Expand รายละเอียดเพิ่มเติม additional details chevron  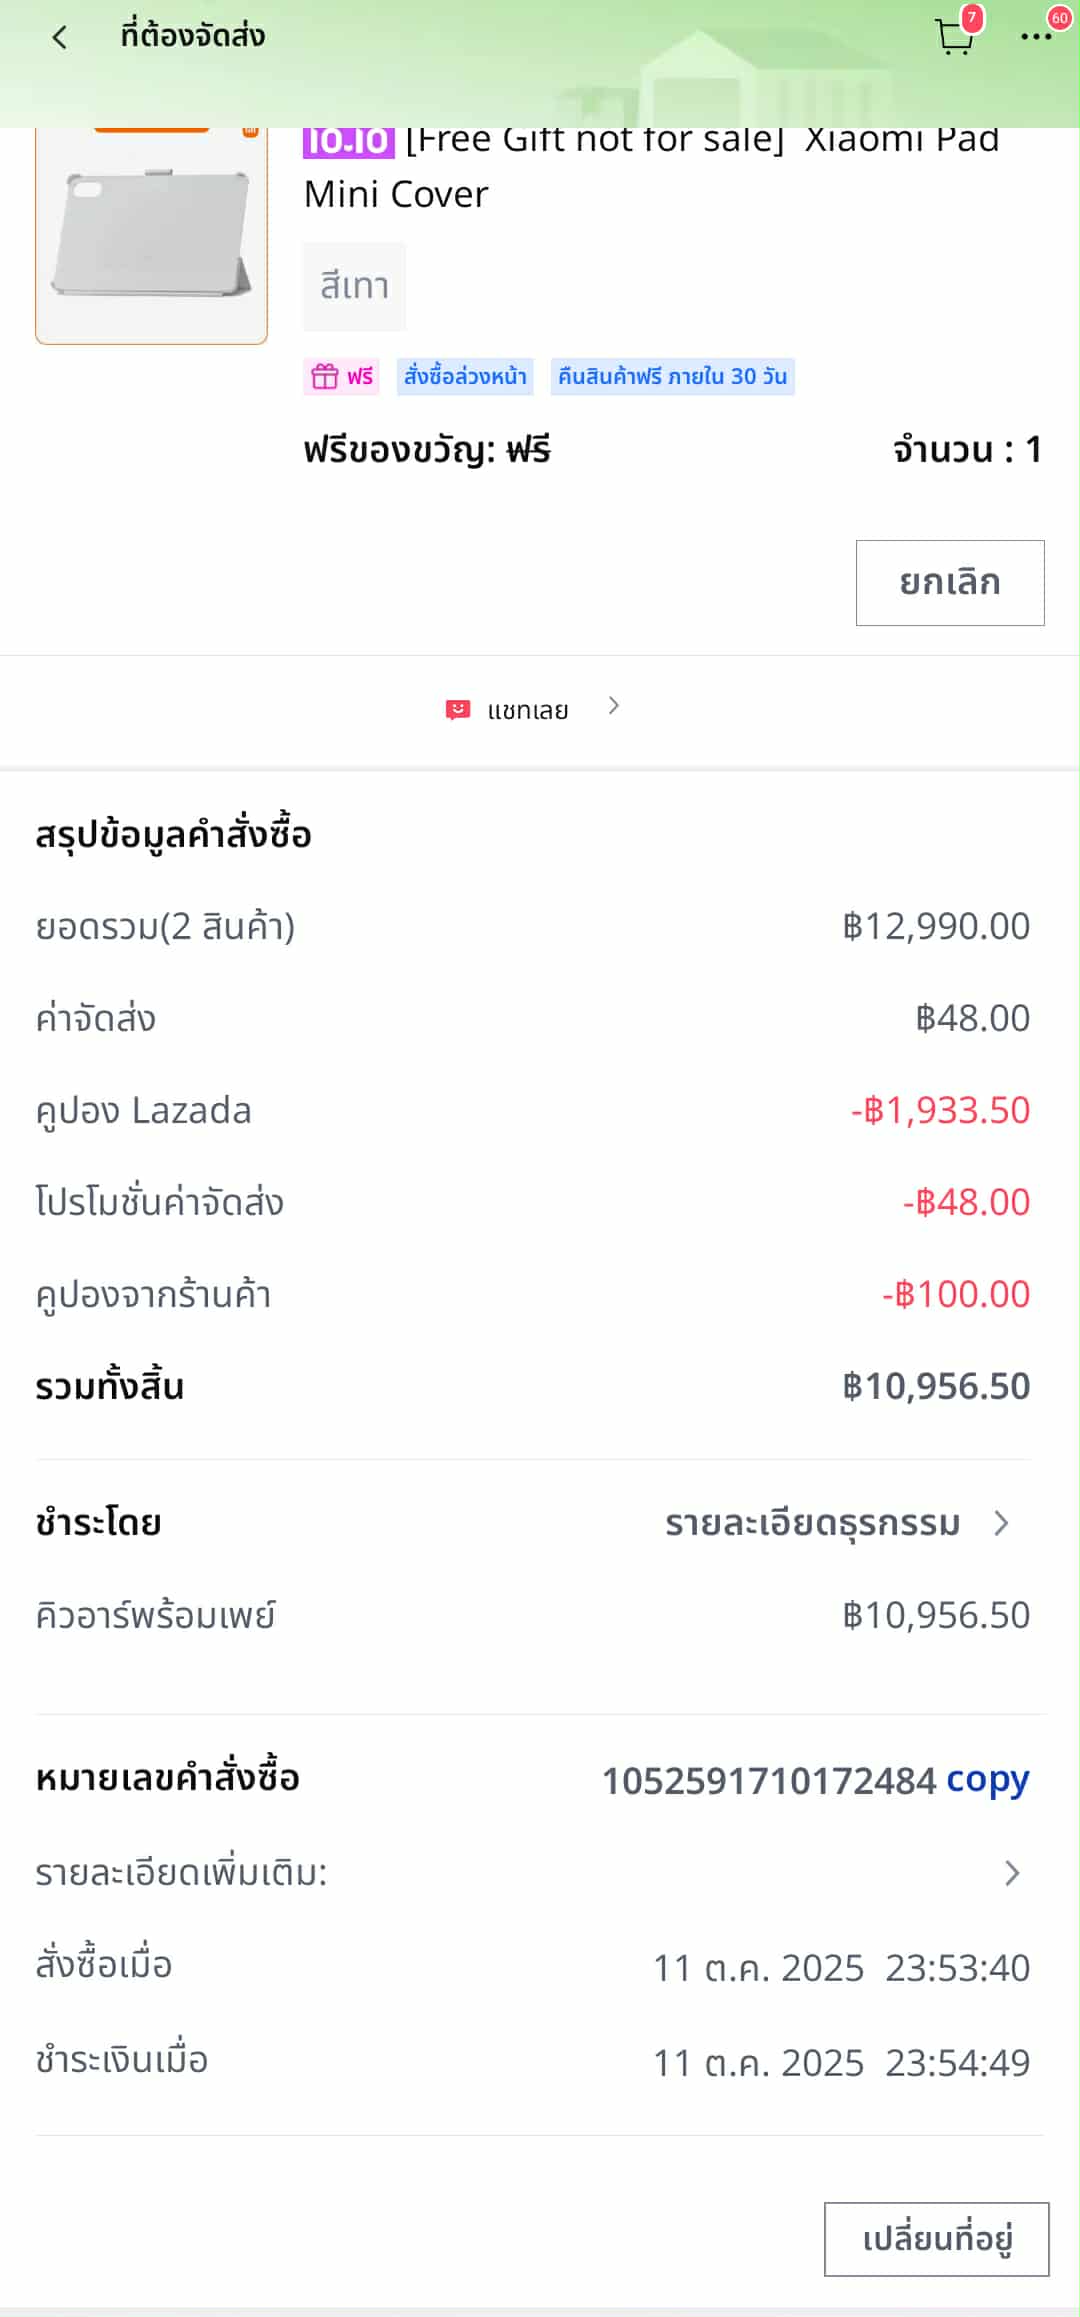(x=1012, y=1873)
